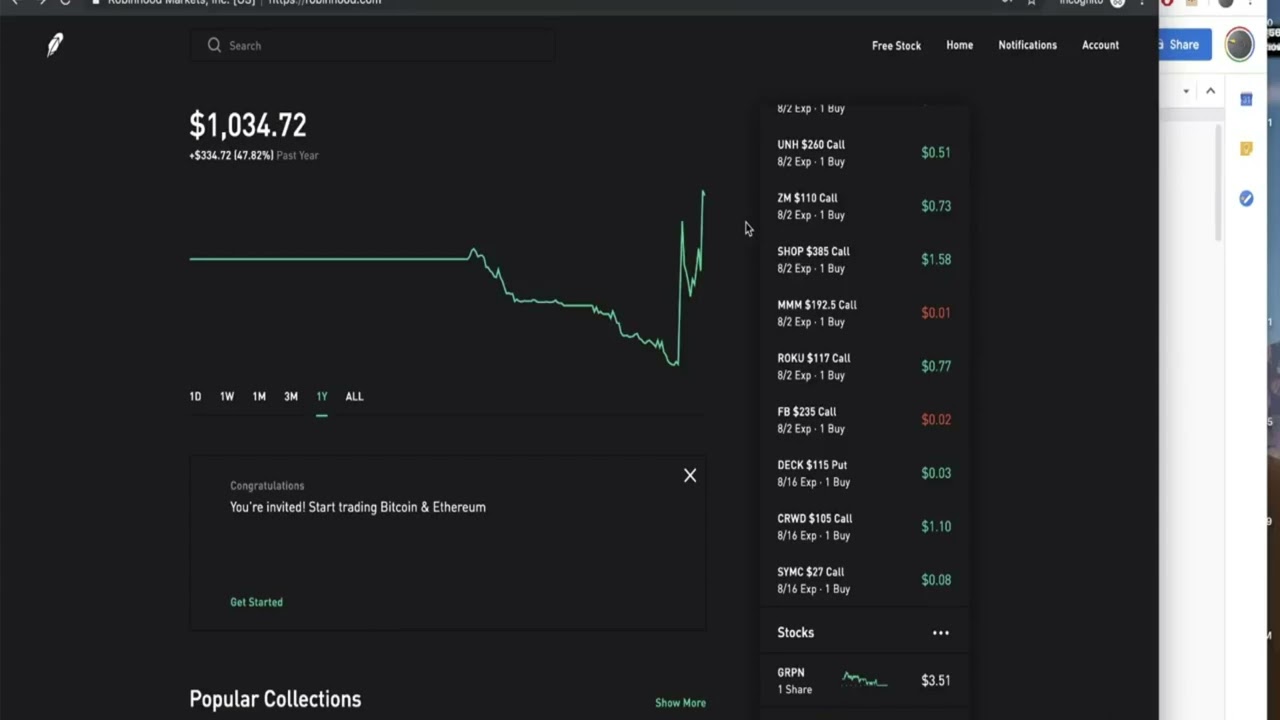Click the browser bookmark star icon
The width and height of the screenshot is (1280, 720).
(x=1031, y=3)
